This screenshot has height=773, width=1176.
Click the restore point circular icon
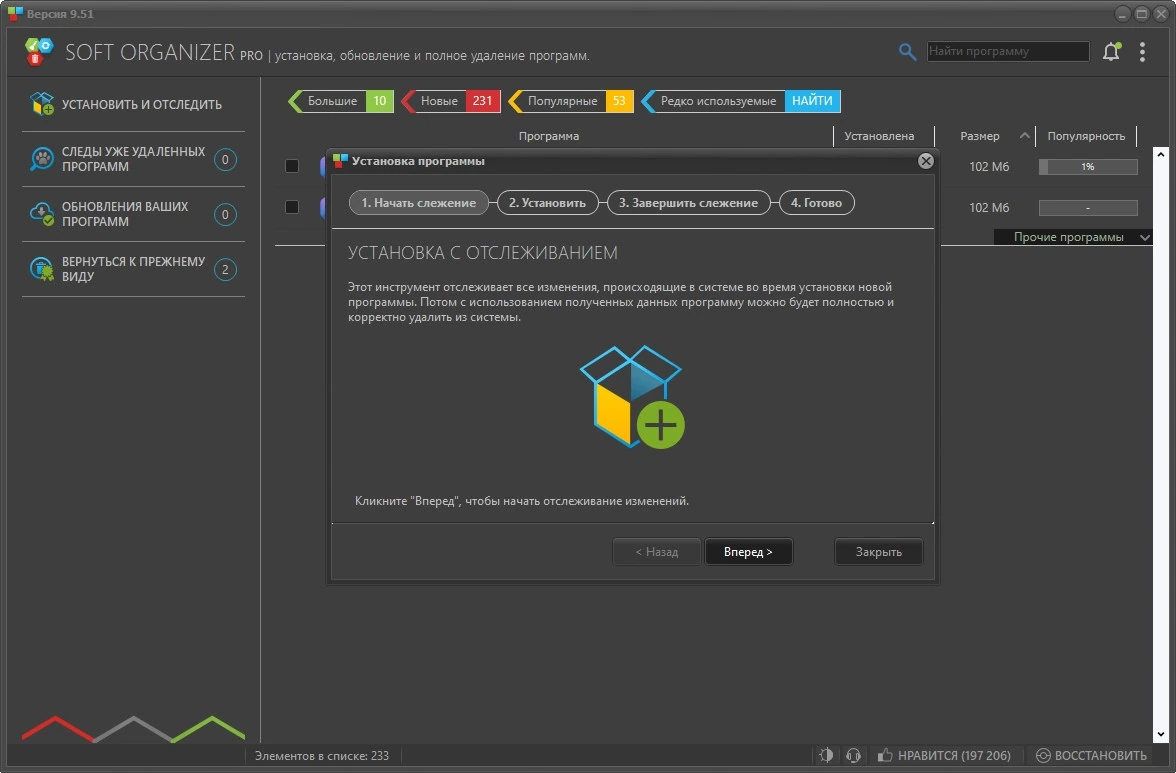pos(1042,755)
